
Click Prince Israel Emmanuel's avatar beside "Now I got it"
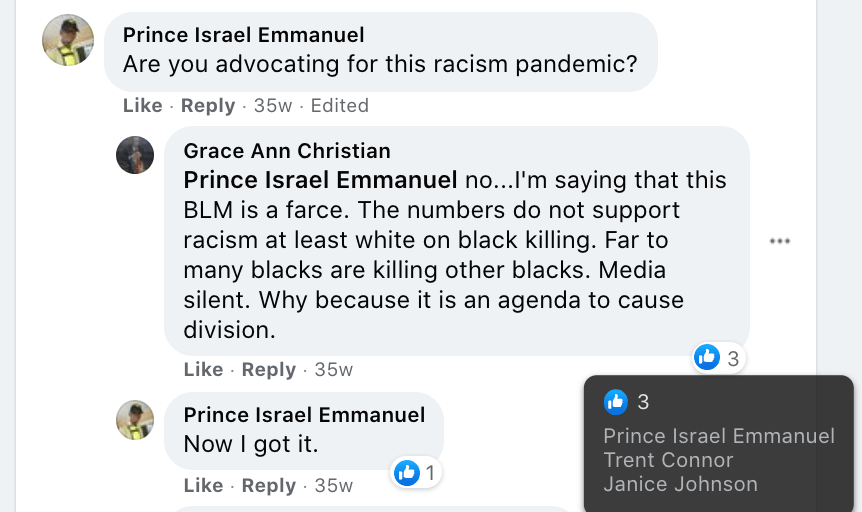135,419
